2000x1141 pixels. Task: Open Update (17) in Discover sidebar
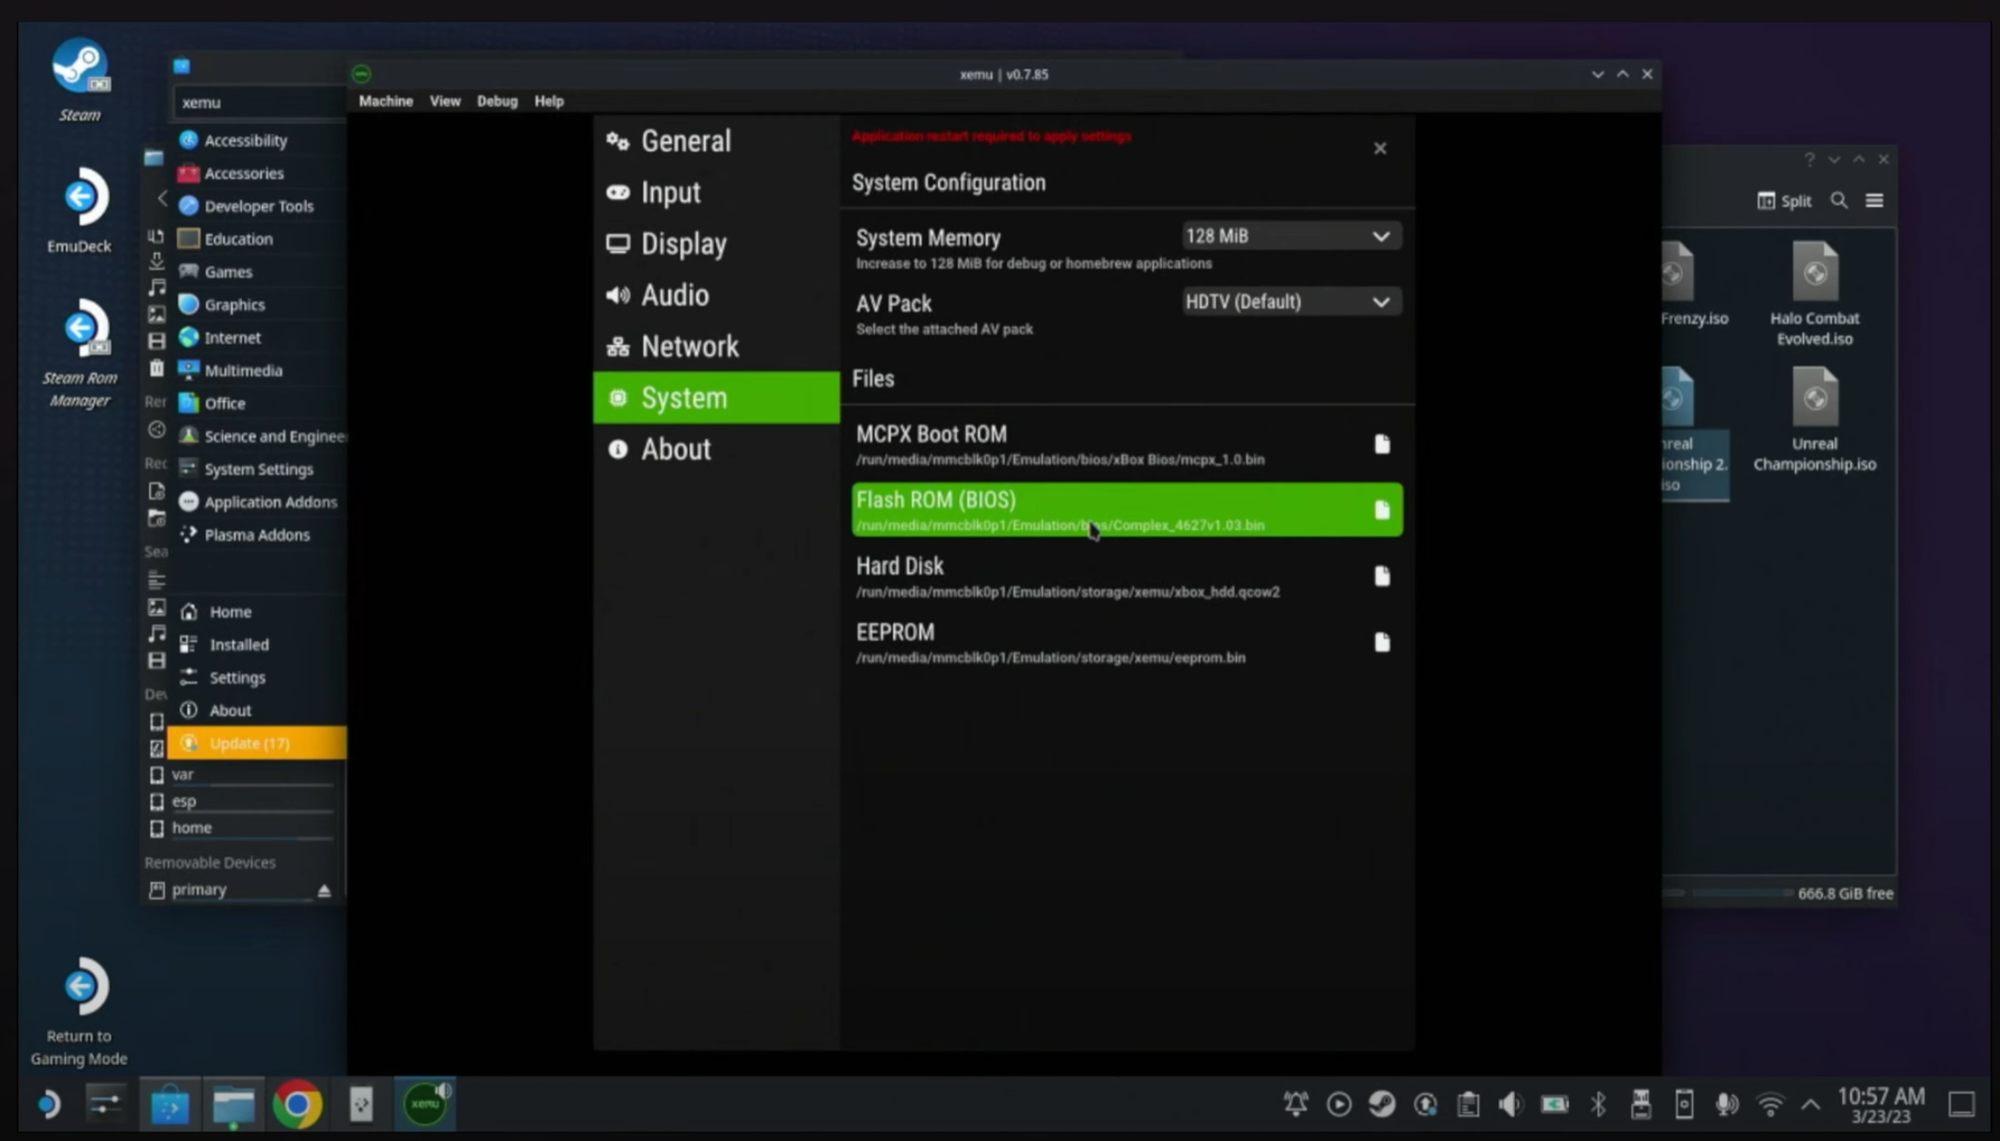[258, 743]
